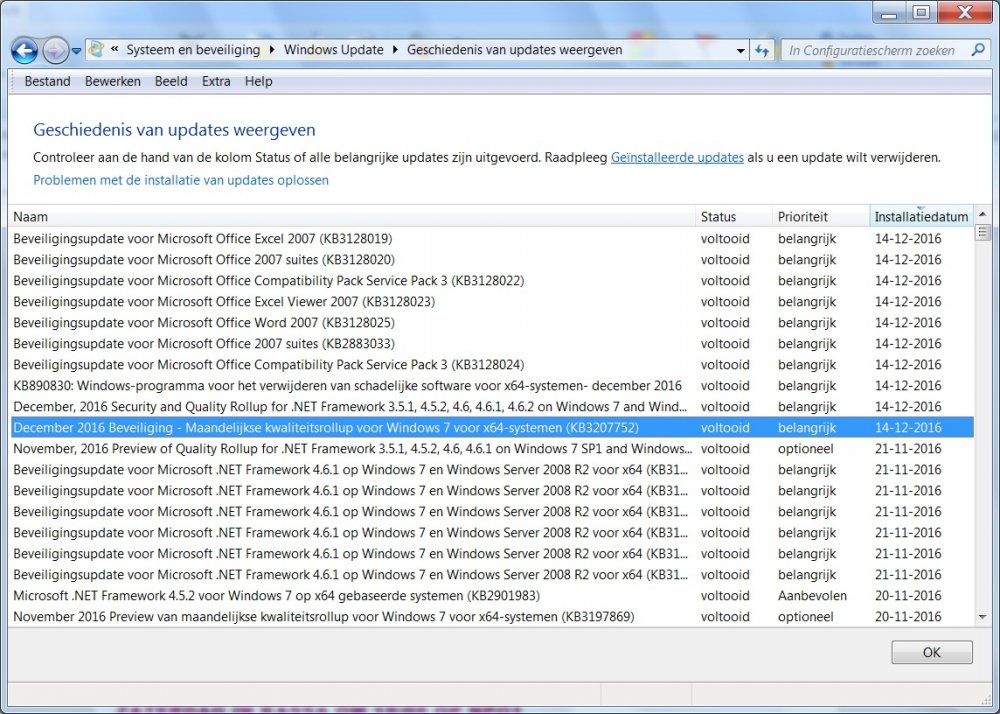Open the Geïnstalleerde updates link
This screenshot has height=714, width=1000.
[x=677, y=158]
